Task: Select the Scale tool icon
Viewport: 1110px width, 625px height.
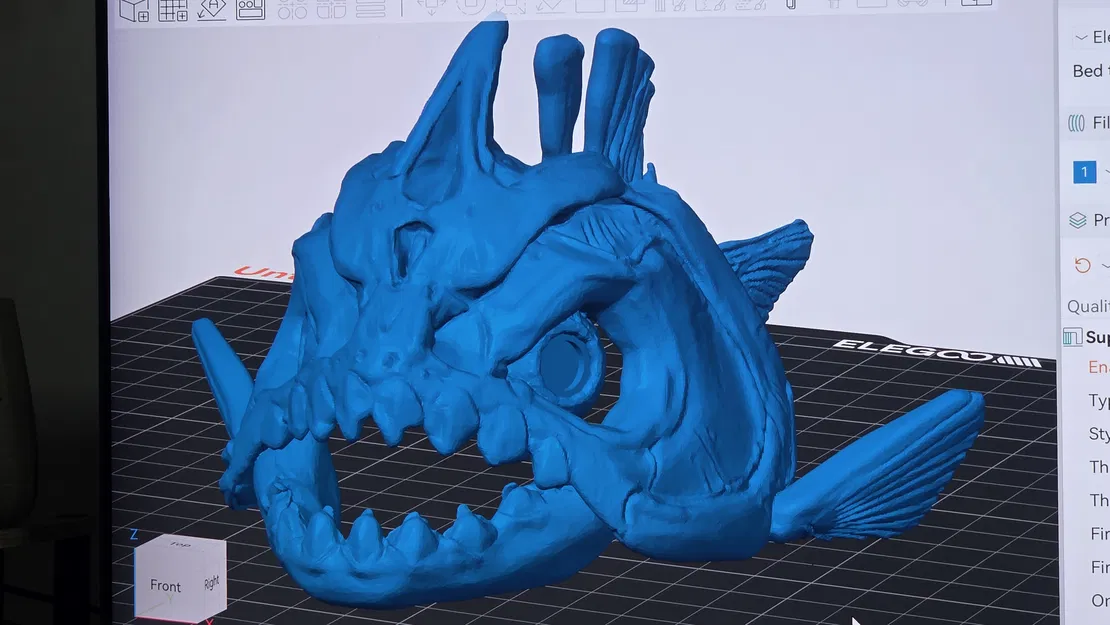Action: (x=510, y=6)
